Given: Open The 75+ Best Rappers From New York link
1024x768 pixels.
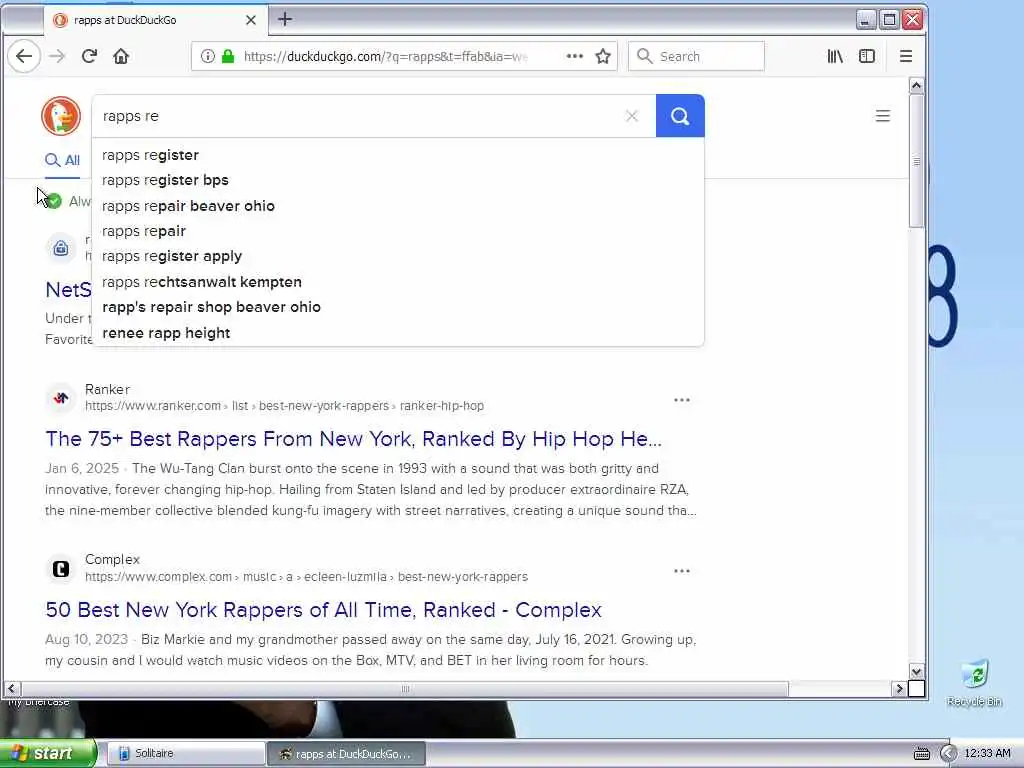Looking at the screenshot, I should [x=353, y=439].
